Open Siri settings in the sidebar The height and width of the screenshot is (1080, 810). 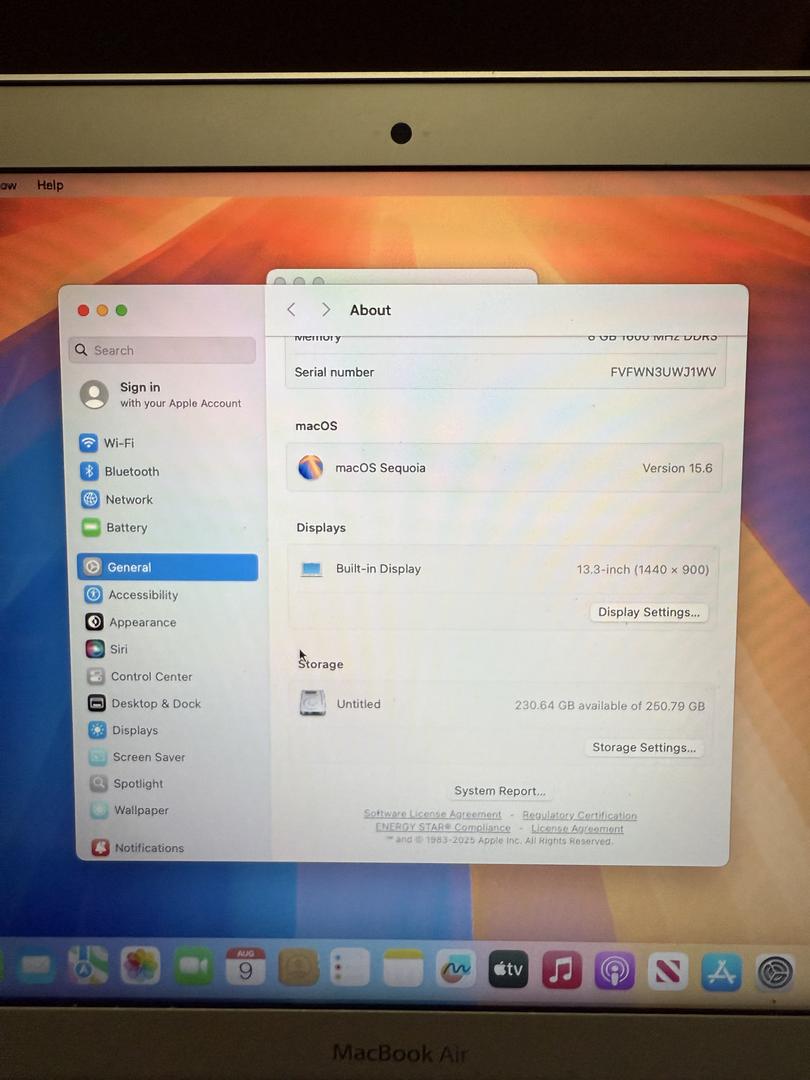click(107, 649)
